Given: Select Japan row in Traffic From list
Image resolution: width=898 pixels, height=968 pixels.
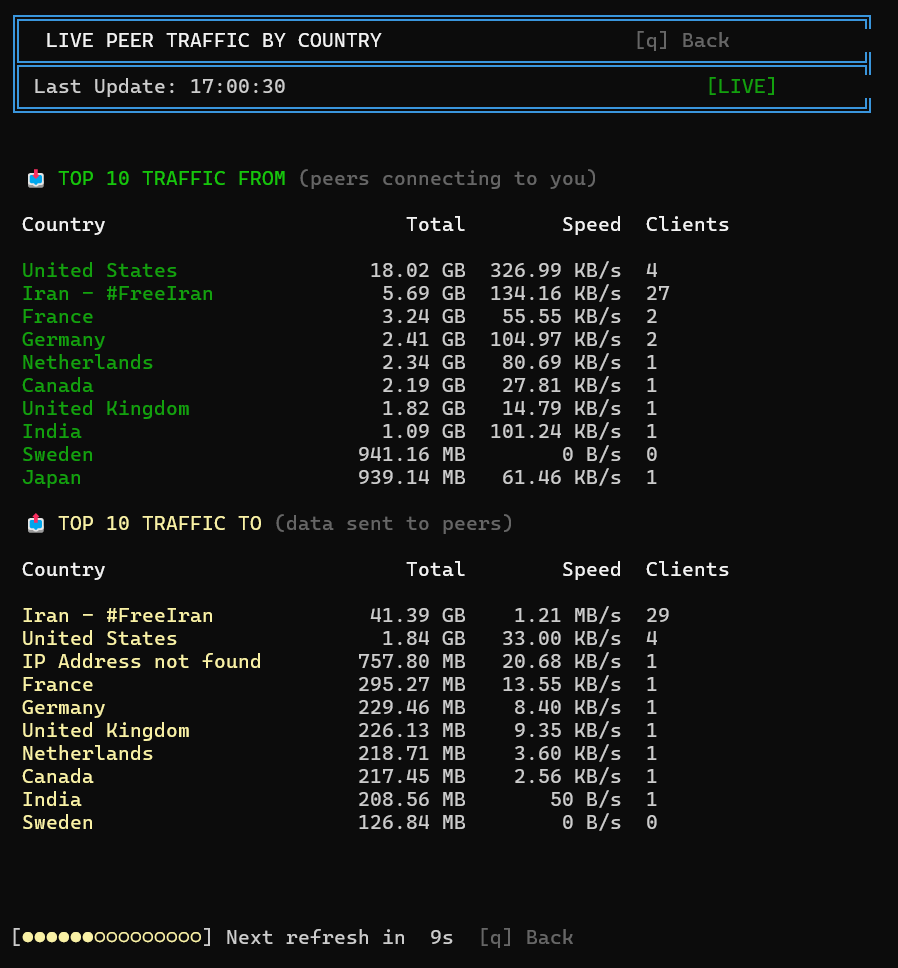Looking at the screenshot, I should coord(51,478).
